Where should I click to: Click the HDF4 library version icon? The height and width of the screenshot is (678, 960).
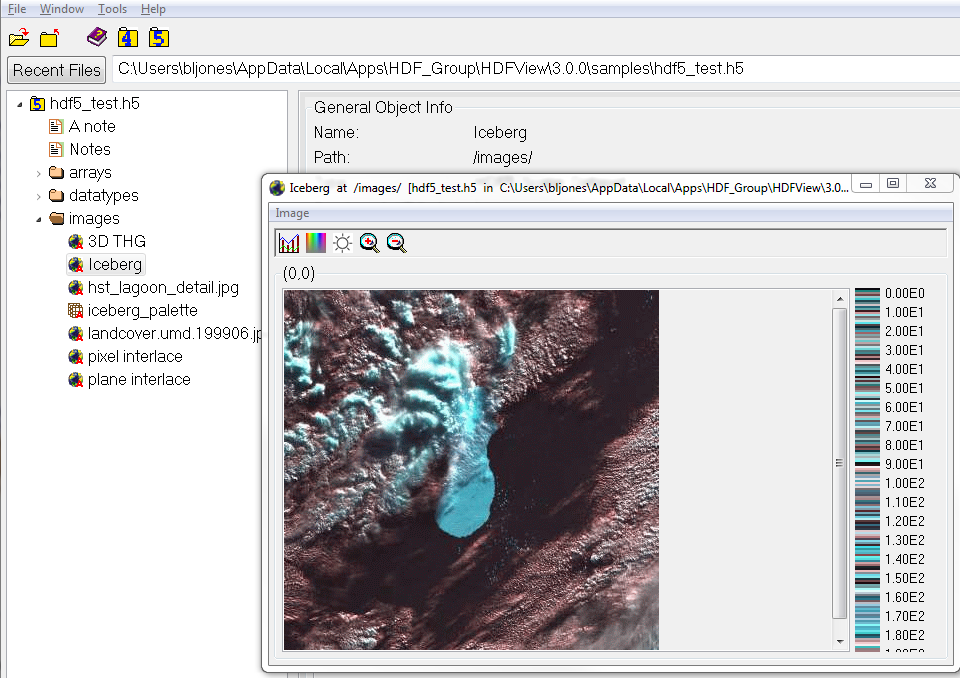(127, 38)
